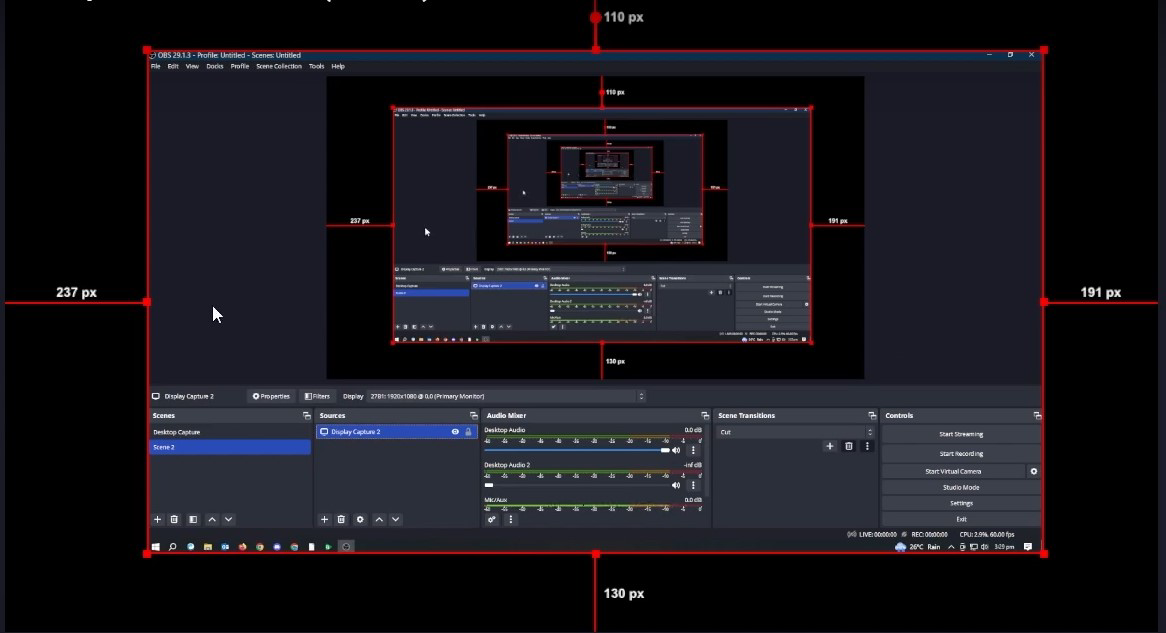This screenshot has width=1166, height=633.
Task: Open the Scene Collection menu
Action: point(279,66)
